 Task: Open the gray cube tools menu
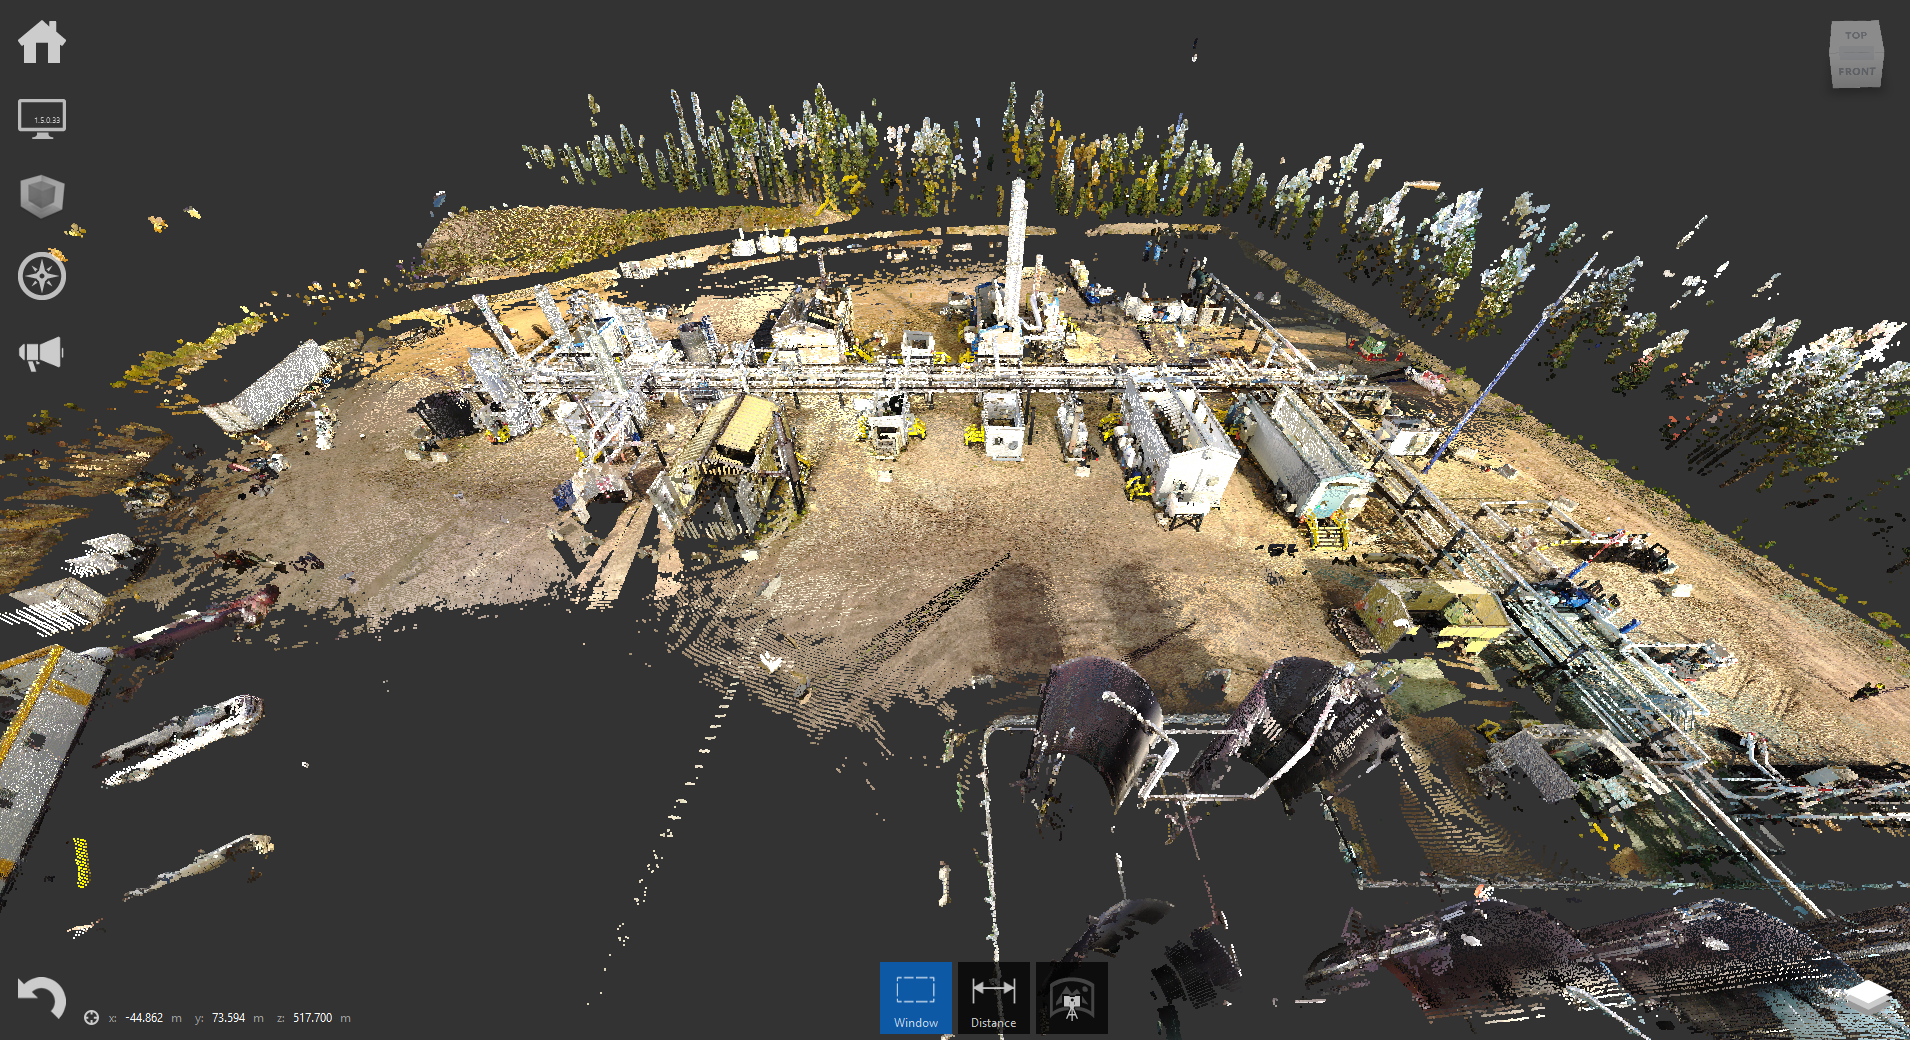point(42,197)
